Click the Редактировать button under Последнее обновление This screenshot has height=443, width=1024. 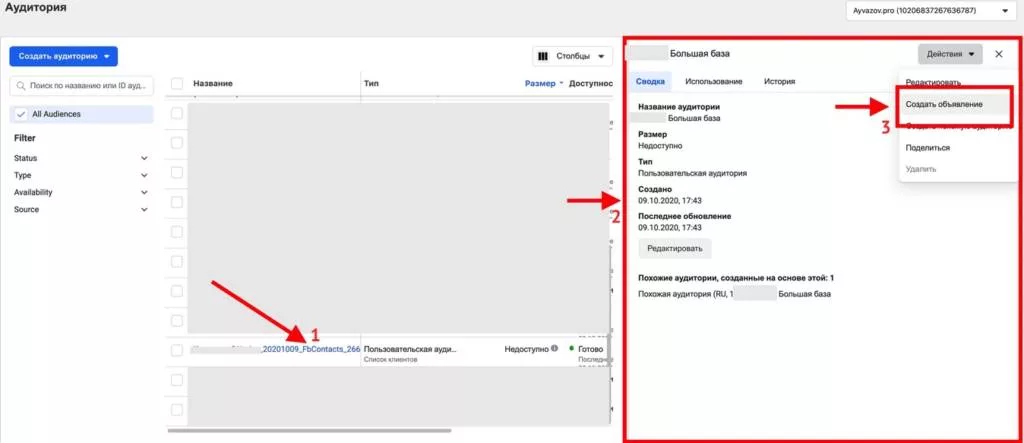[x=675, y=248]
